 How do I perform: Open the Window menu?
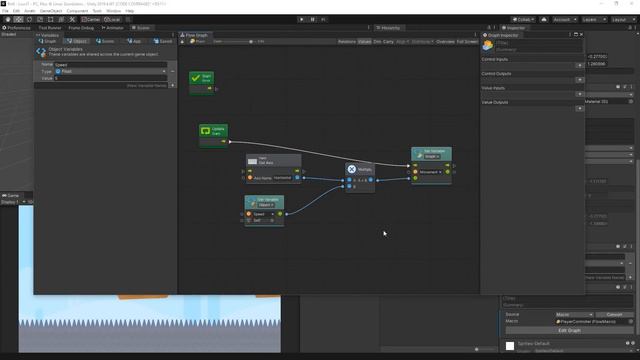pos(113,11)
